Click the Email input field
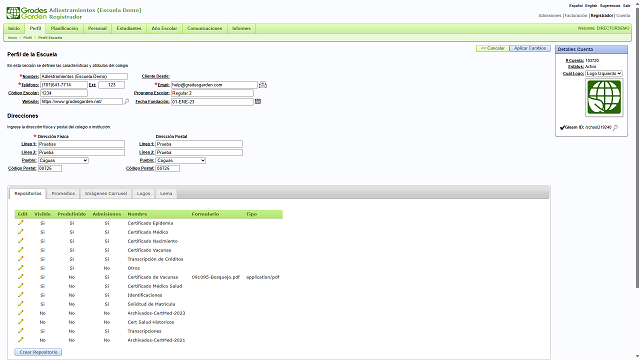The height and width of the screenshot is (360, 640). point(214,85)
